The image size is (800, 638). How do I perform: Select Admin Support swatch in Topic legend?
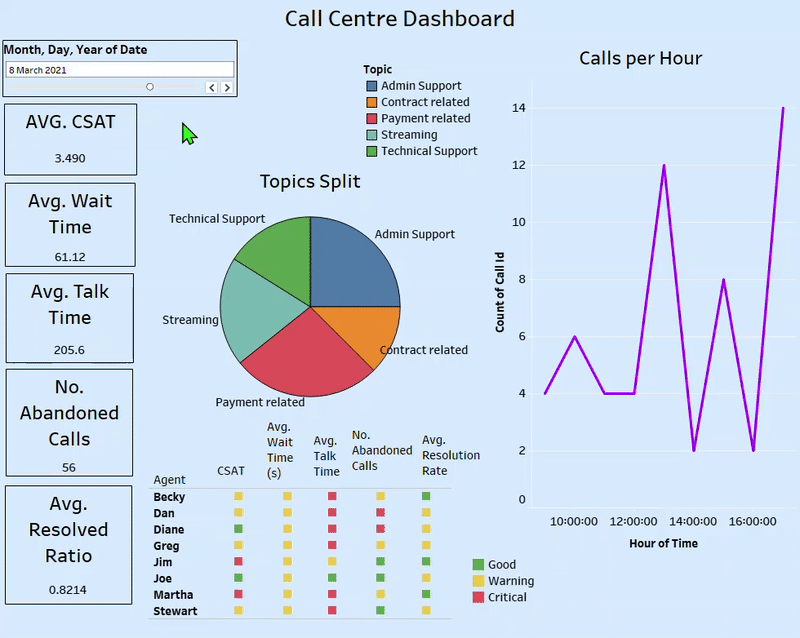pos(372,86)
